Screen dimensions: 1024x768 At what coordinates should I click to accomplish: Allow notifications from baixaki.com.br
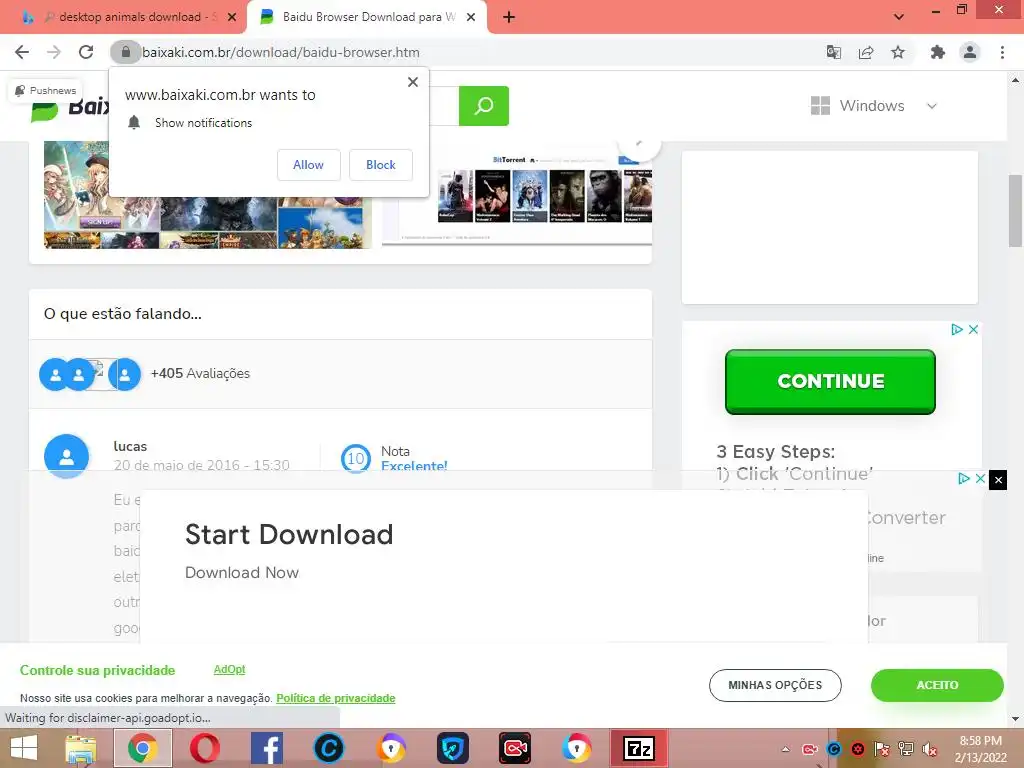308,165
